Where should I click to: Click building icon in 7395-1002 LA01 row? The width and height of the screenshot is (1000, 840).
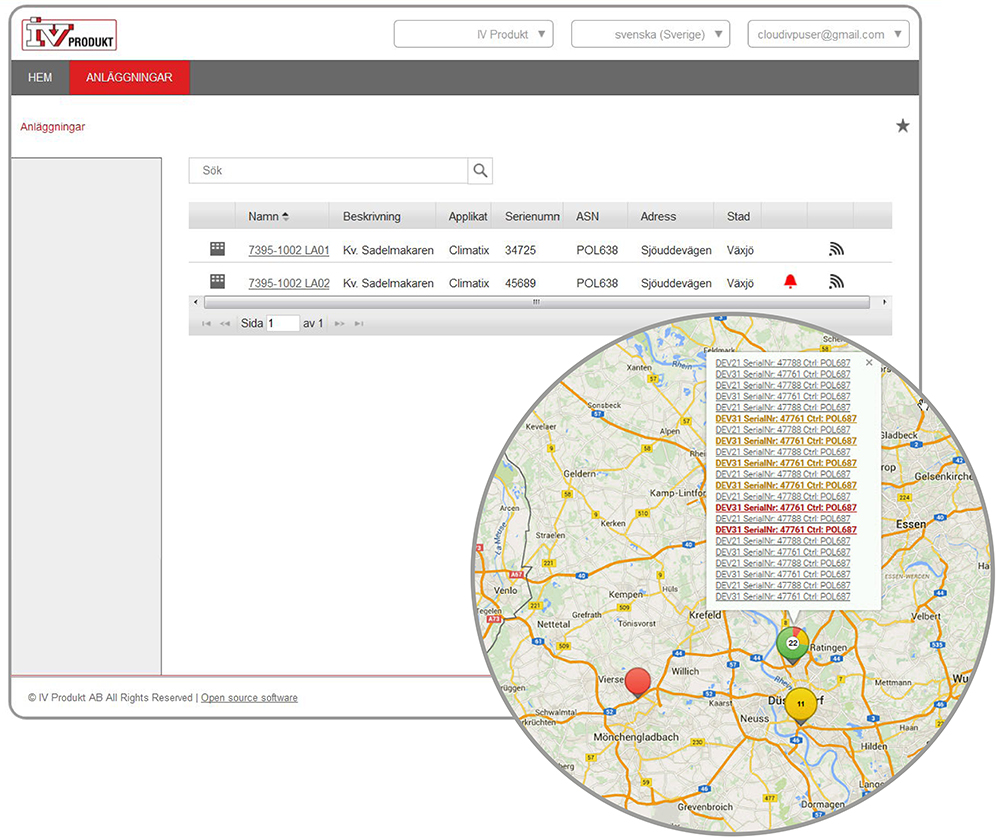pyautogui.click(x=217, y=249)
